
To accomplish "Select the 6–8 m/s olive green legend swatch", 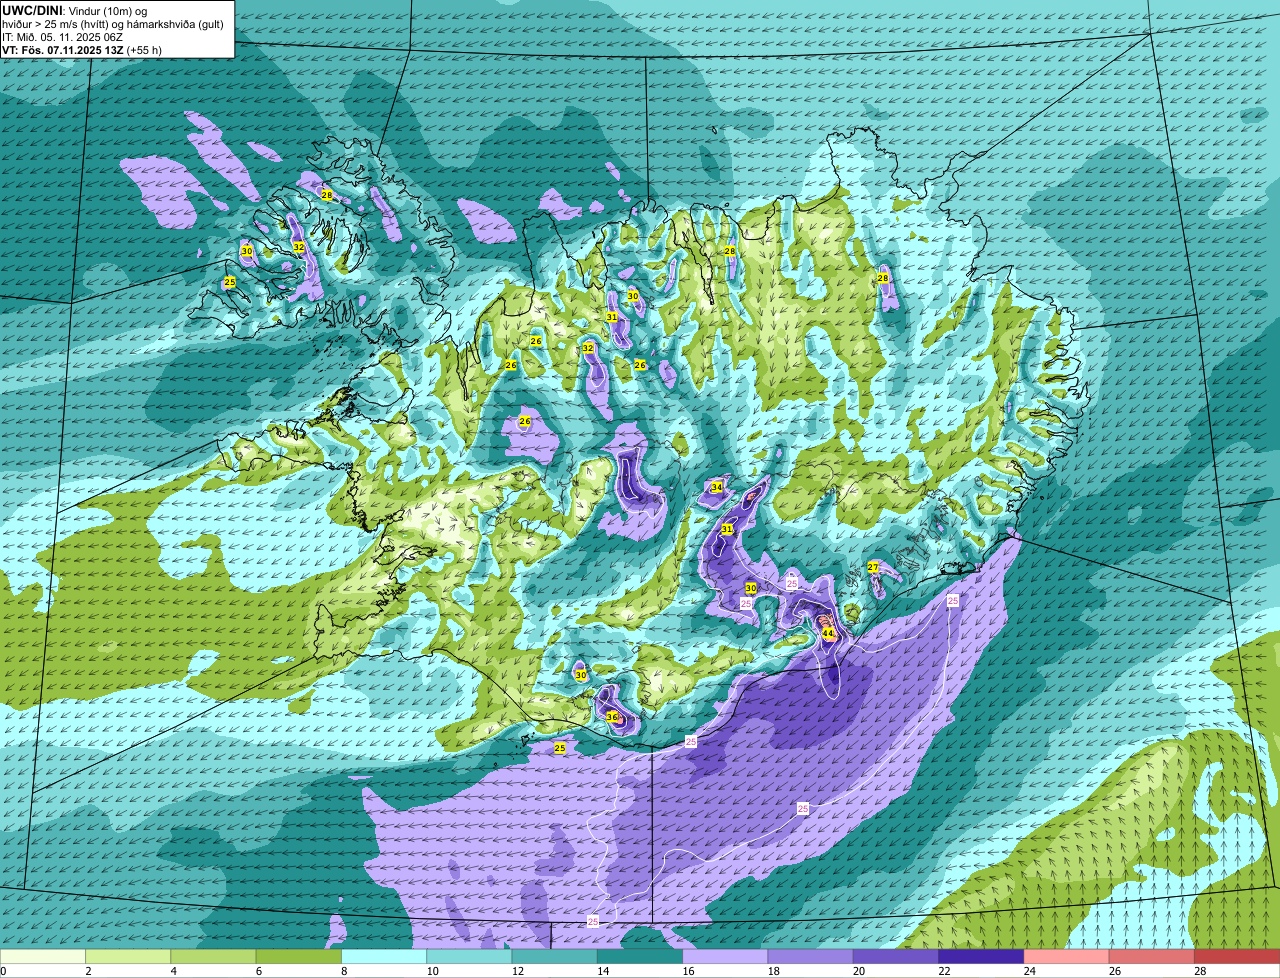I will coord(299,956).
